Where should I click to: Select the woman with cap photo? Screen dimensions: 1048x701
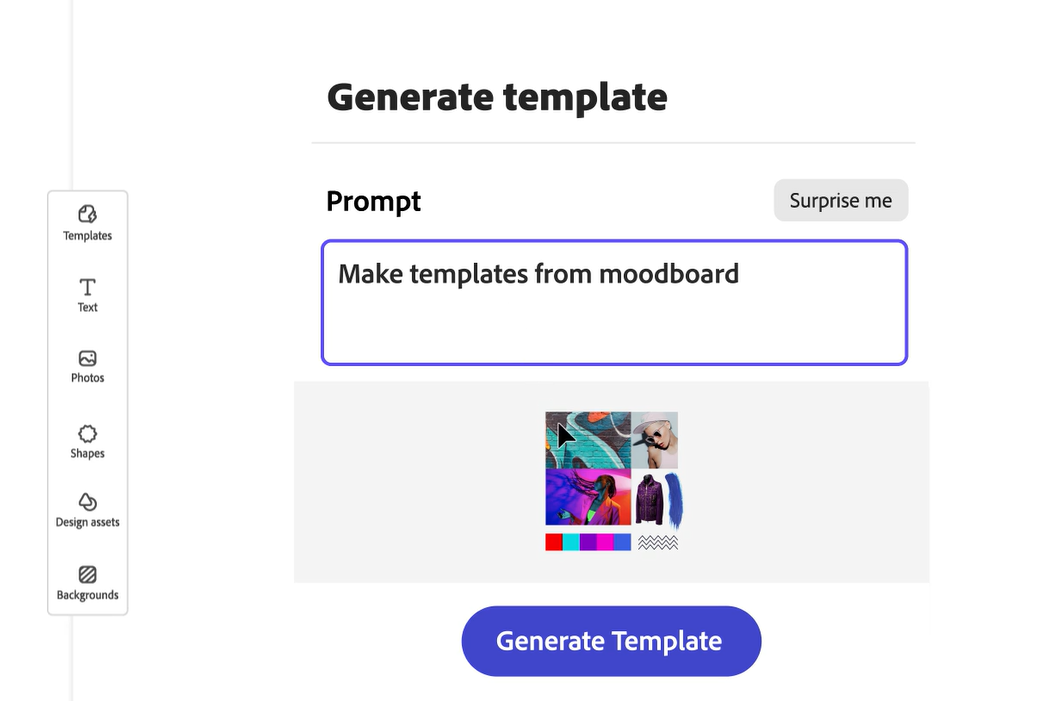(x=655, y=439)
